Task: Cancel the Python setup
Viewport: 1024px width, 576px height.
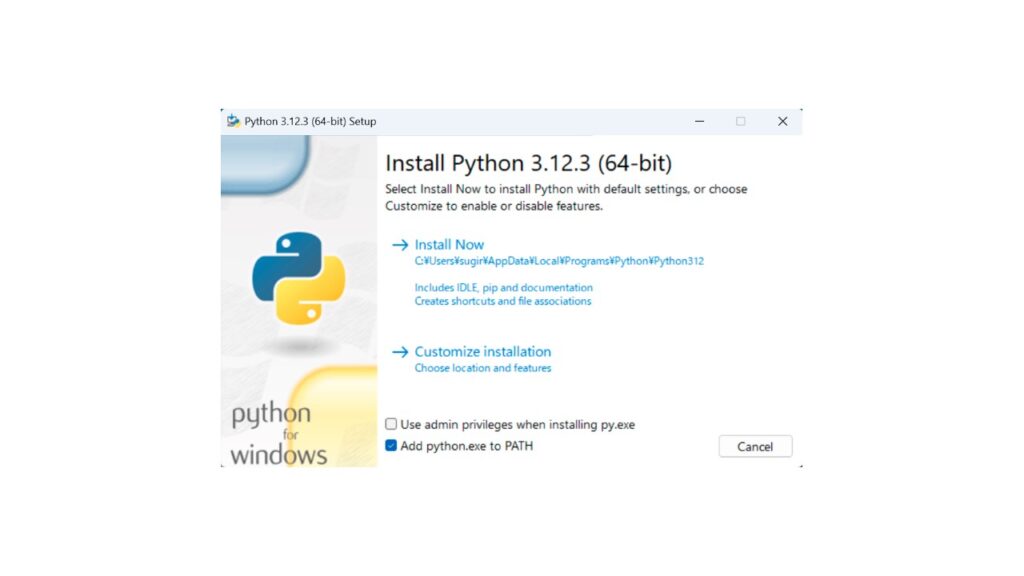Action: (x=755, y=447)
